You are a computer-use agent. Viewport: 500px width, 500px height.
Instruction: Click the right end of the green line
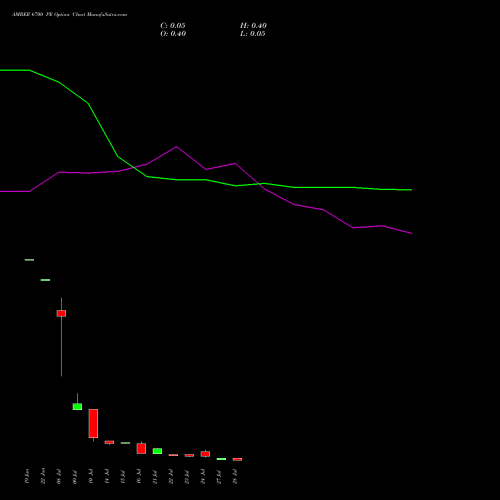pos(412,190)
